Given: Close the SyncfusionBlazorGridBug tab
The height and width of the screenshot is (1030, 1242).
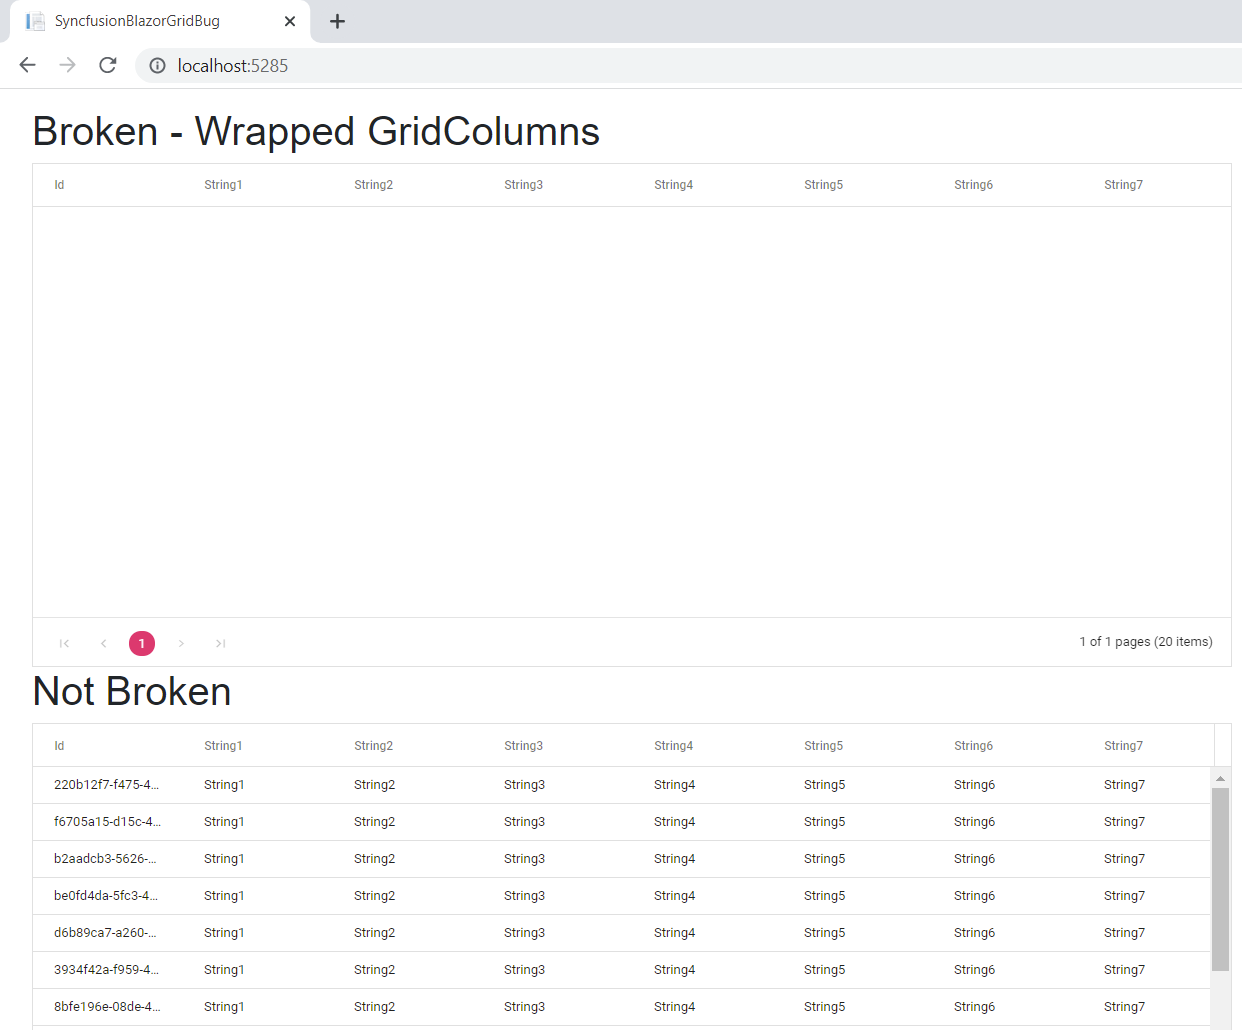Looking at the screenshot, I should tap(290, 21).
